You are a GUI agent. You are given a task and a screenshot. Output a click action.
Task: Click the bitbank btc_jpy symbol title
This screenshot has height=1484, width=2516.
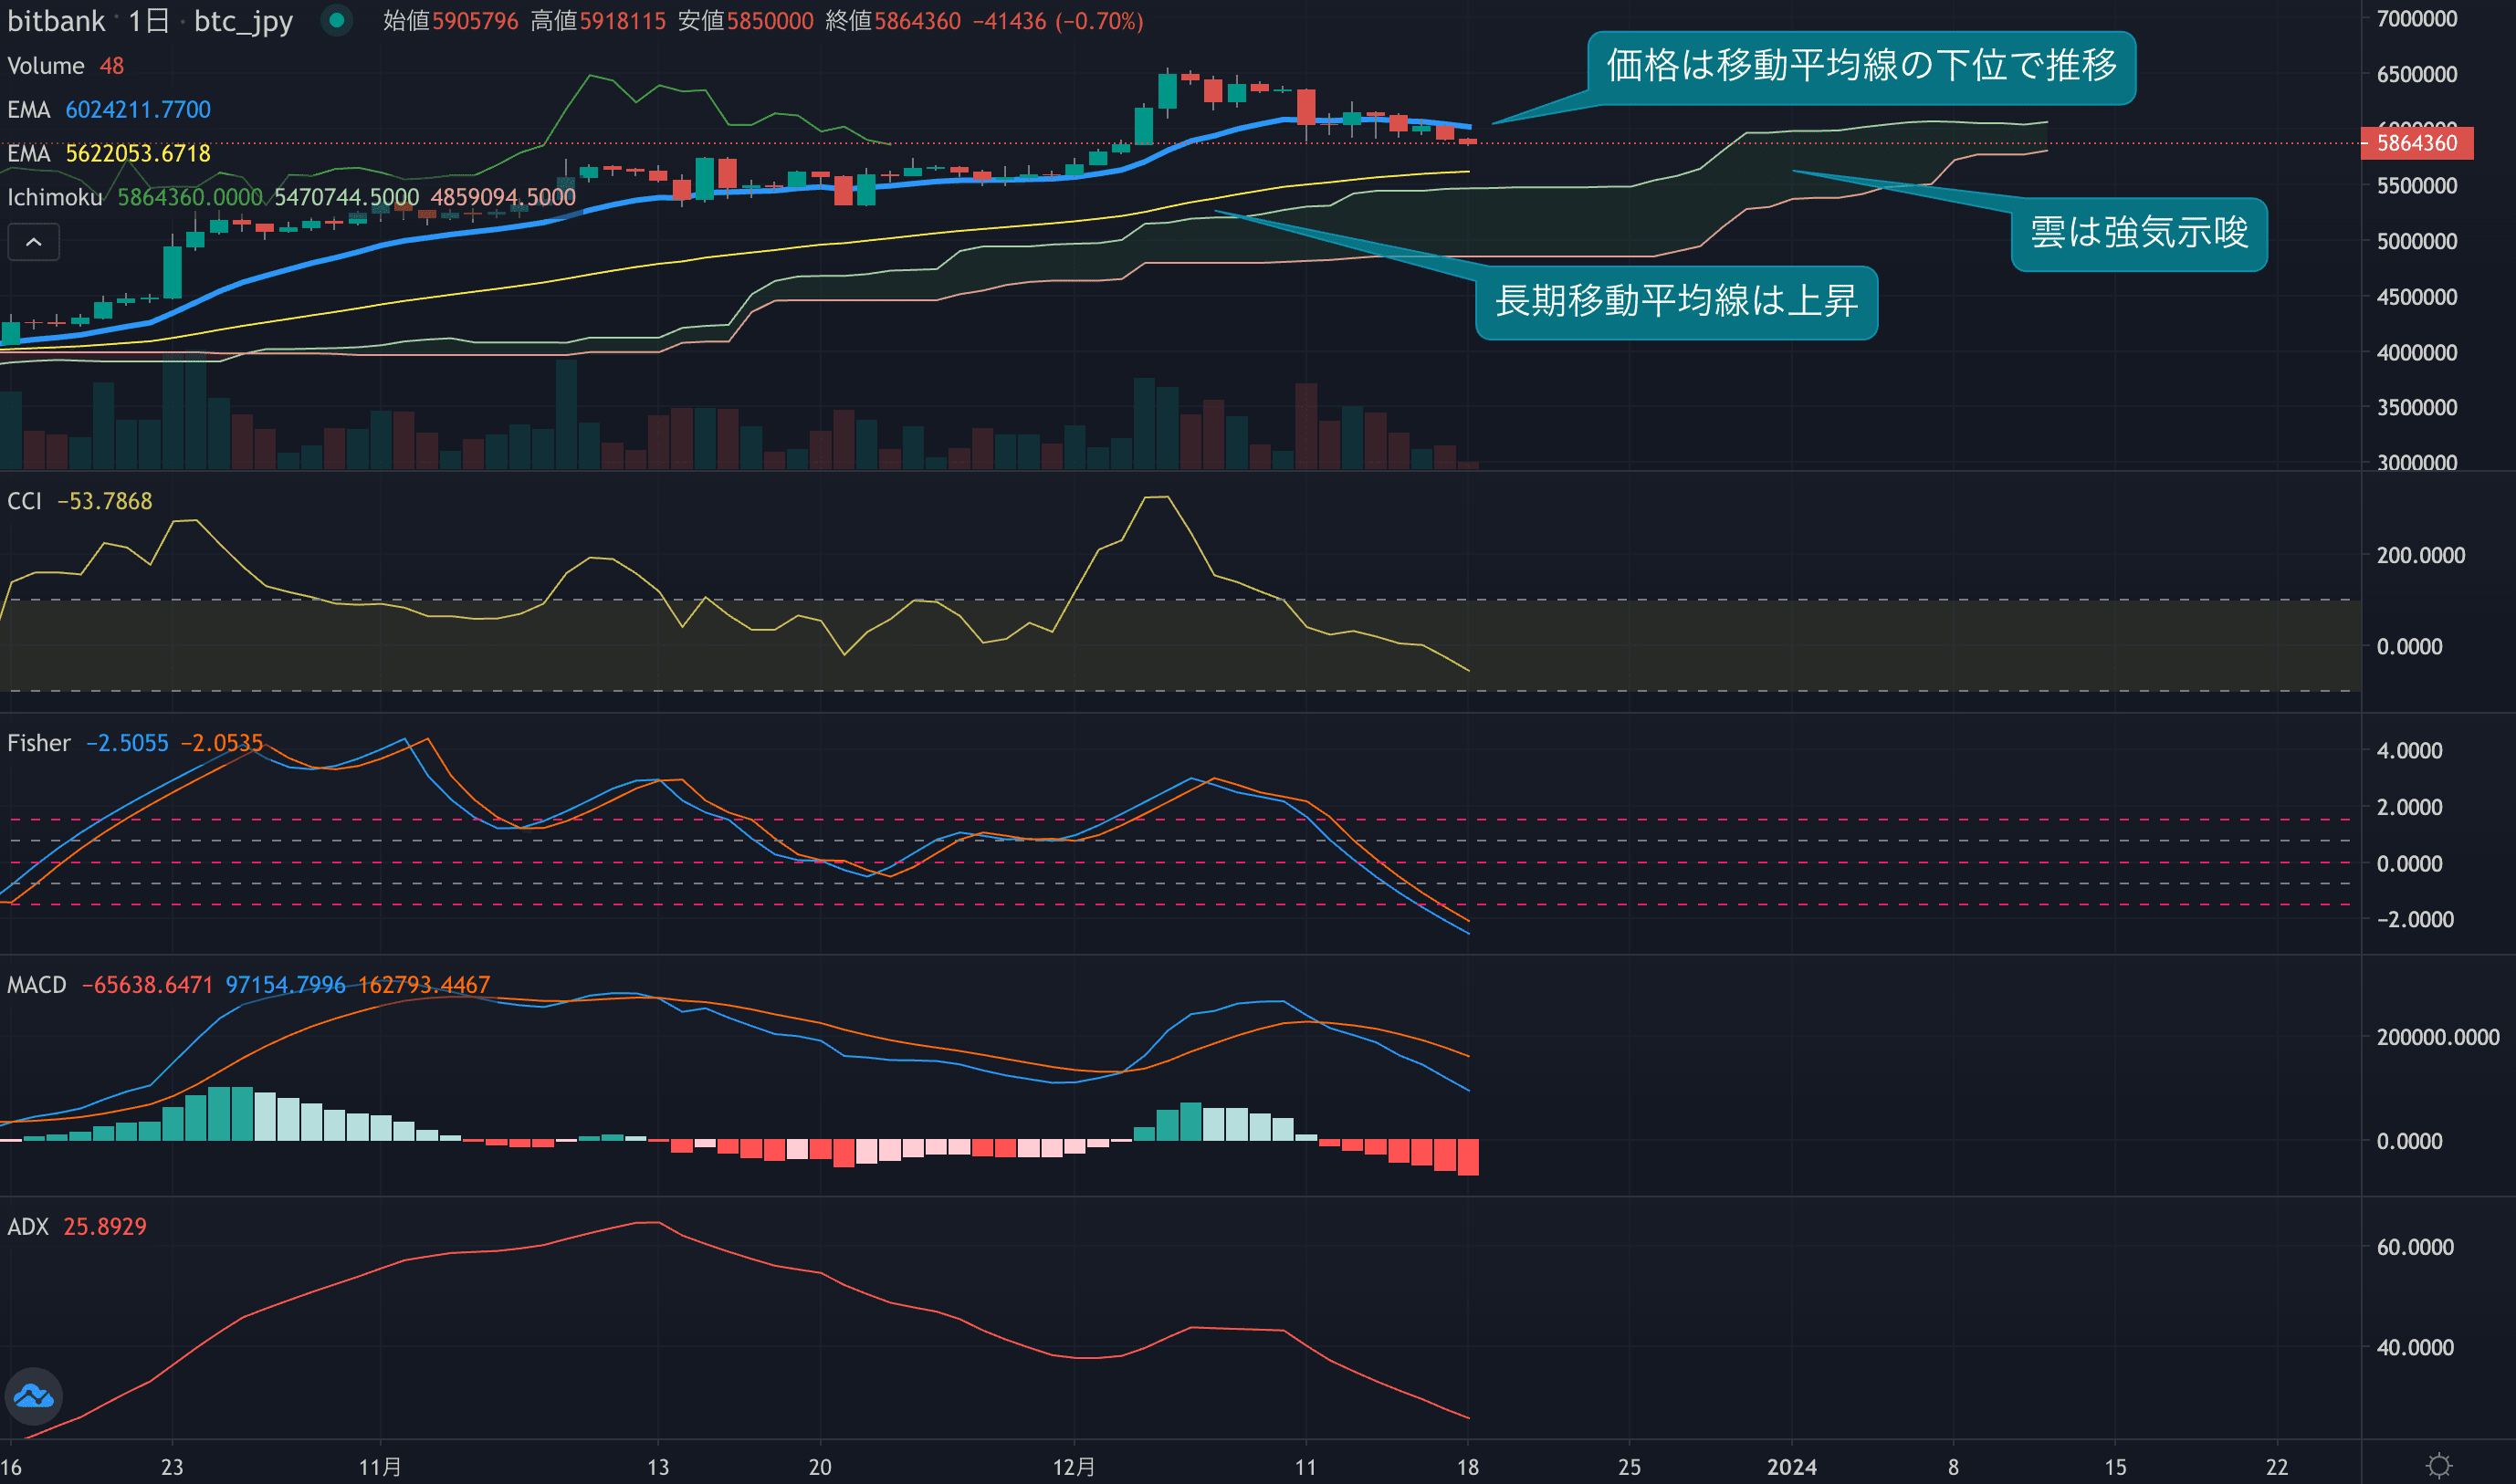(x=150, y=21)
